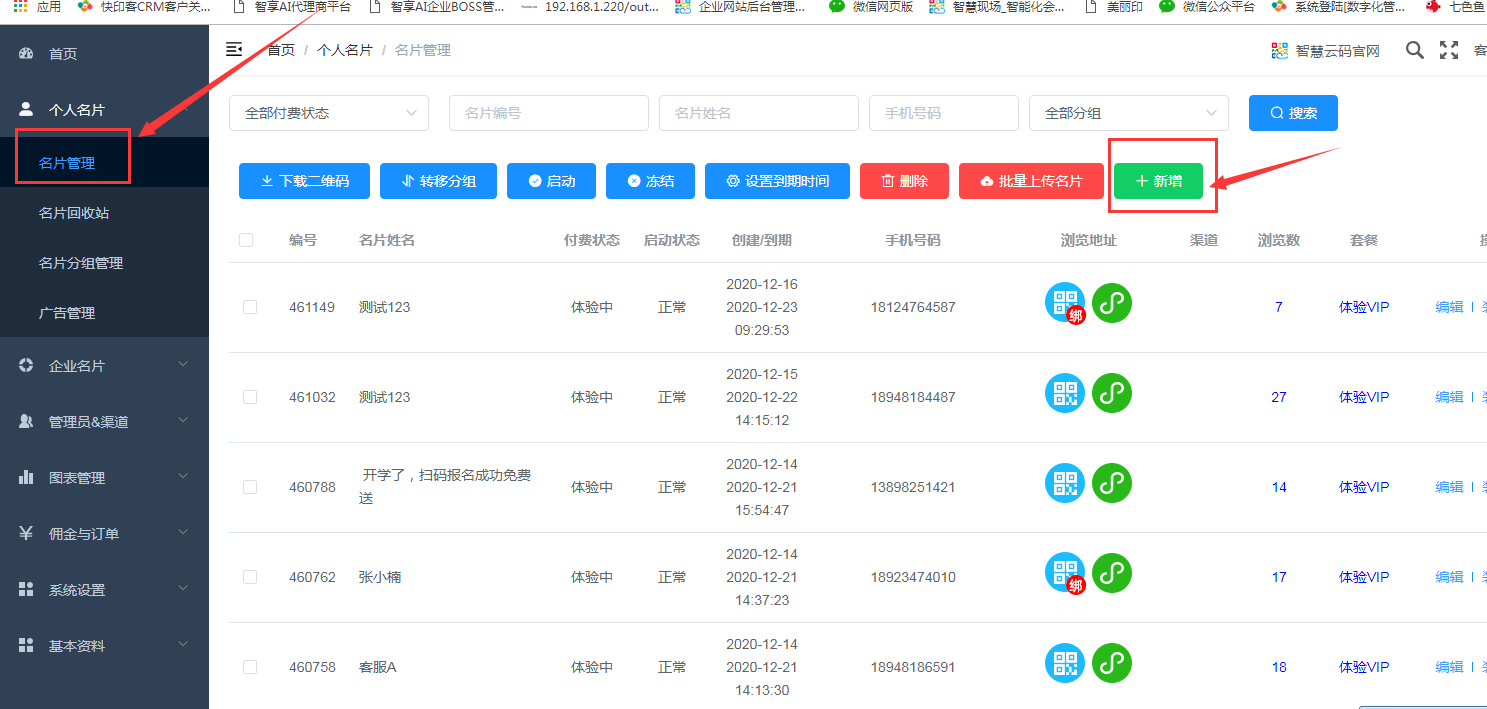Click the 名片姓名 search input field

758,113
